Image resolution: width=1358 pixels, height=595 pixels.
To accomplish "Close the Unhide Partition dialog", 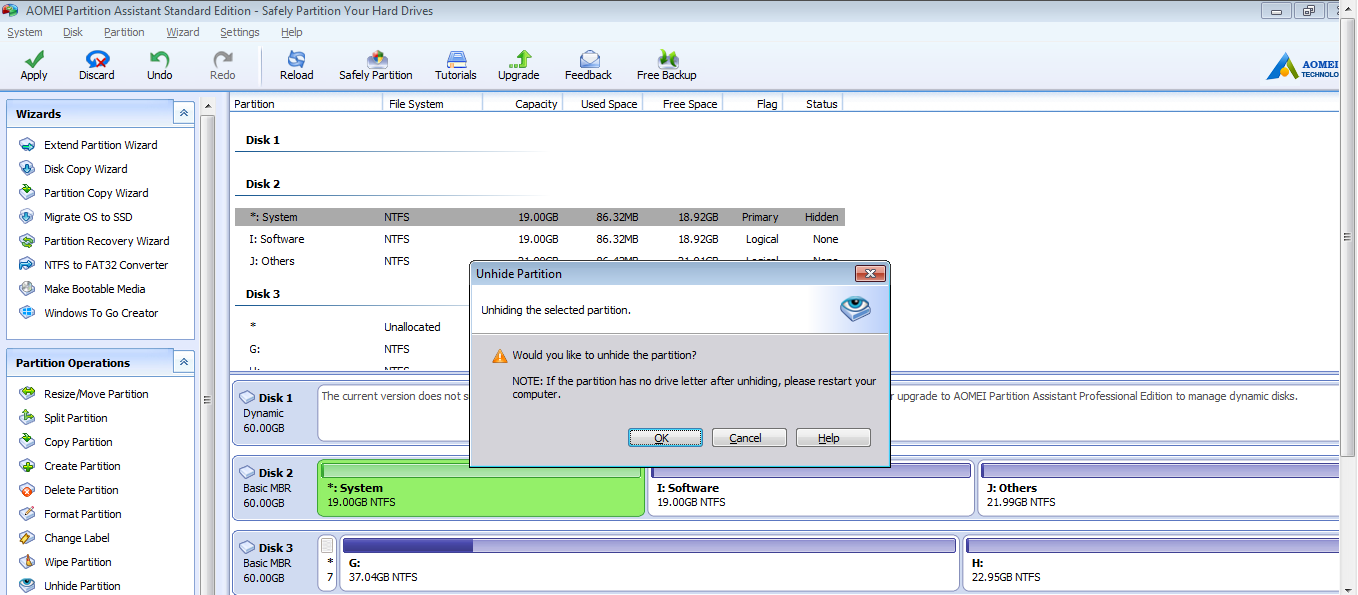I will pyautogui.click(x=870, y=273).
